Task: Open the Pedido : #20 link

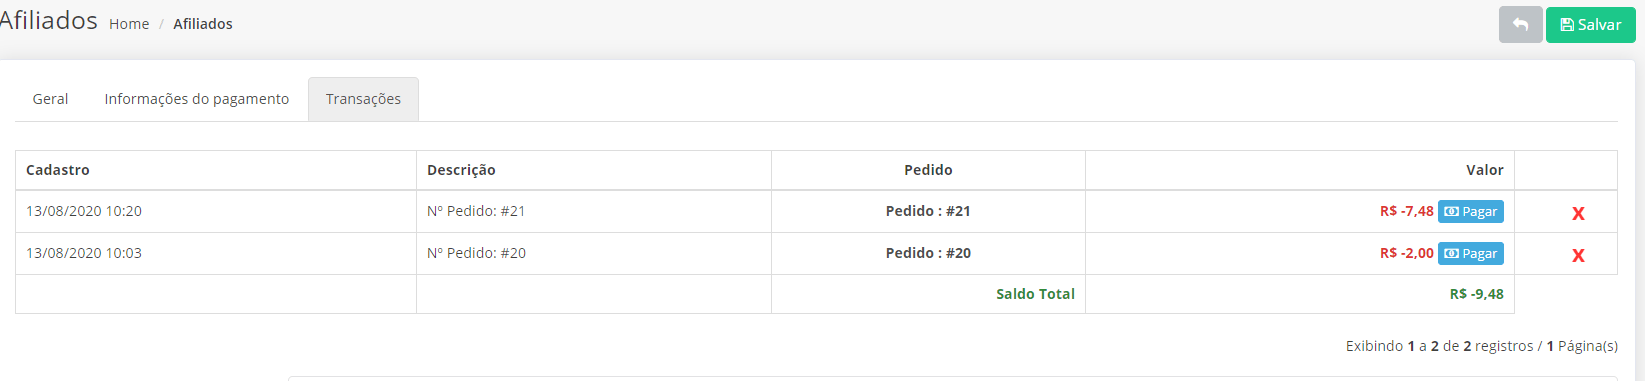Action: pos(928,253)
